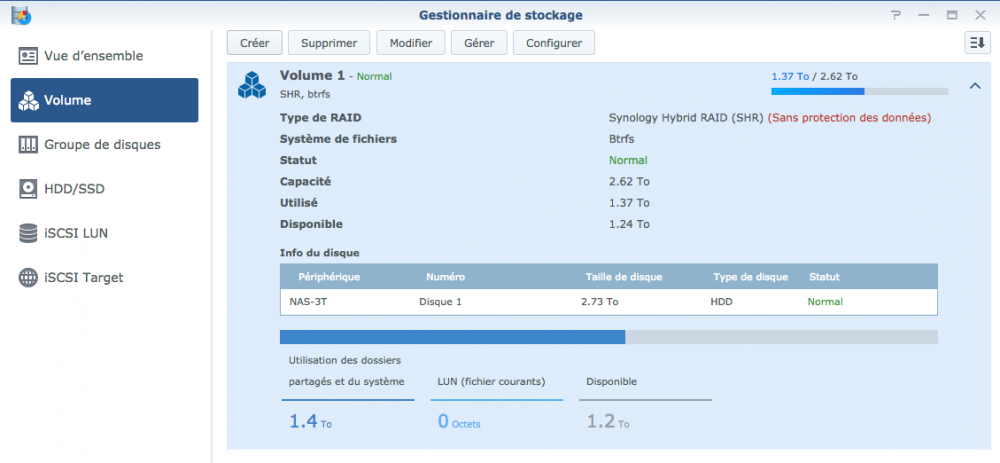Click the Capacité value 2.62 To

629,182
